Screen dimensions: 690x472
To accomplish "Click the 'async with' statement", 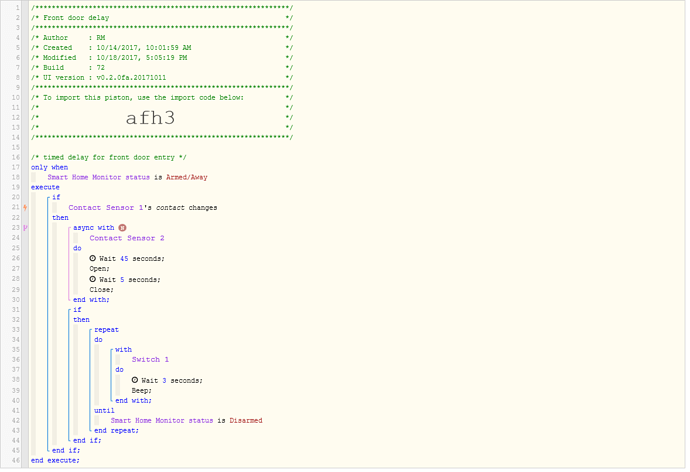I will click(94, 228).
